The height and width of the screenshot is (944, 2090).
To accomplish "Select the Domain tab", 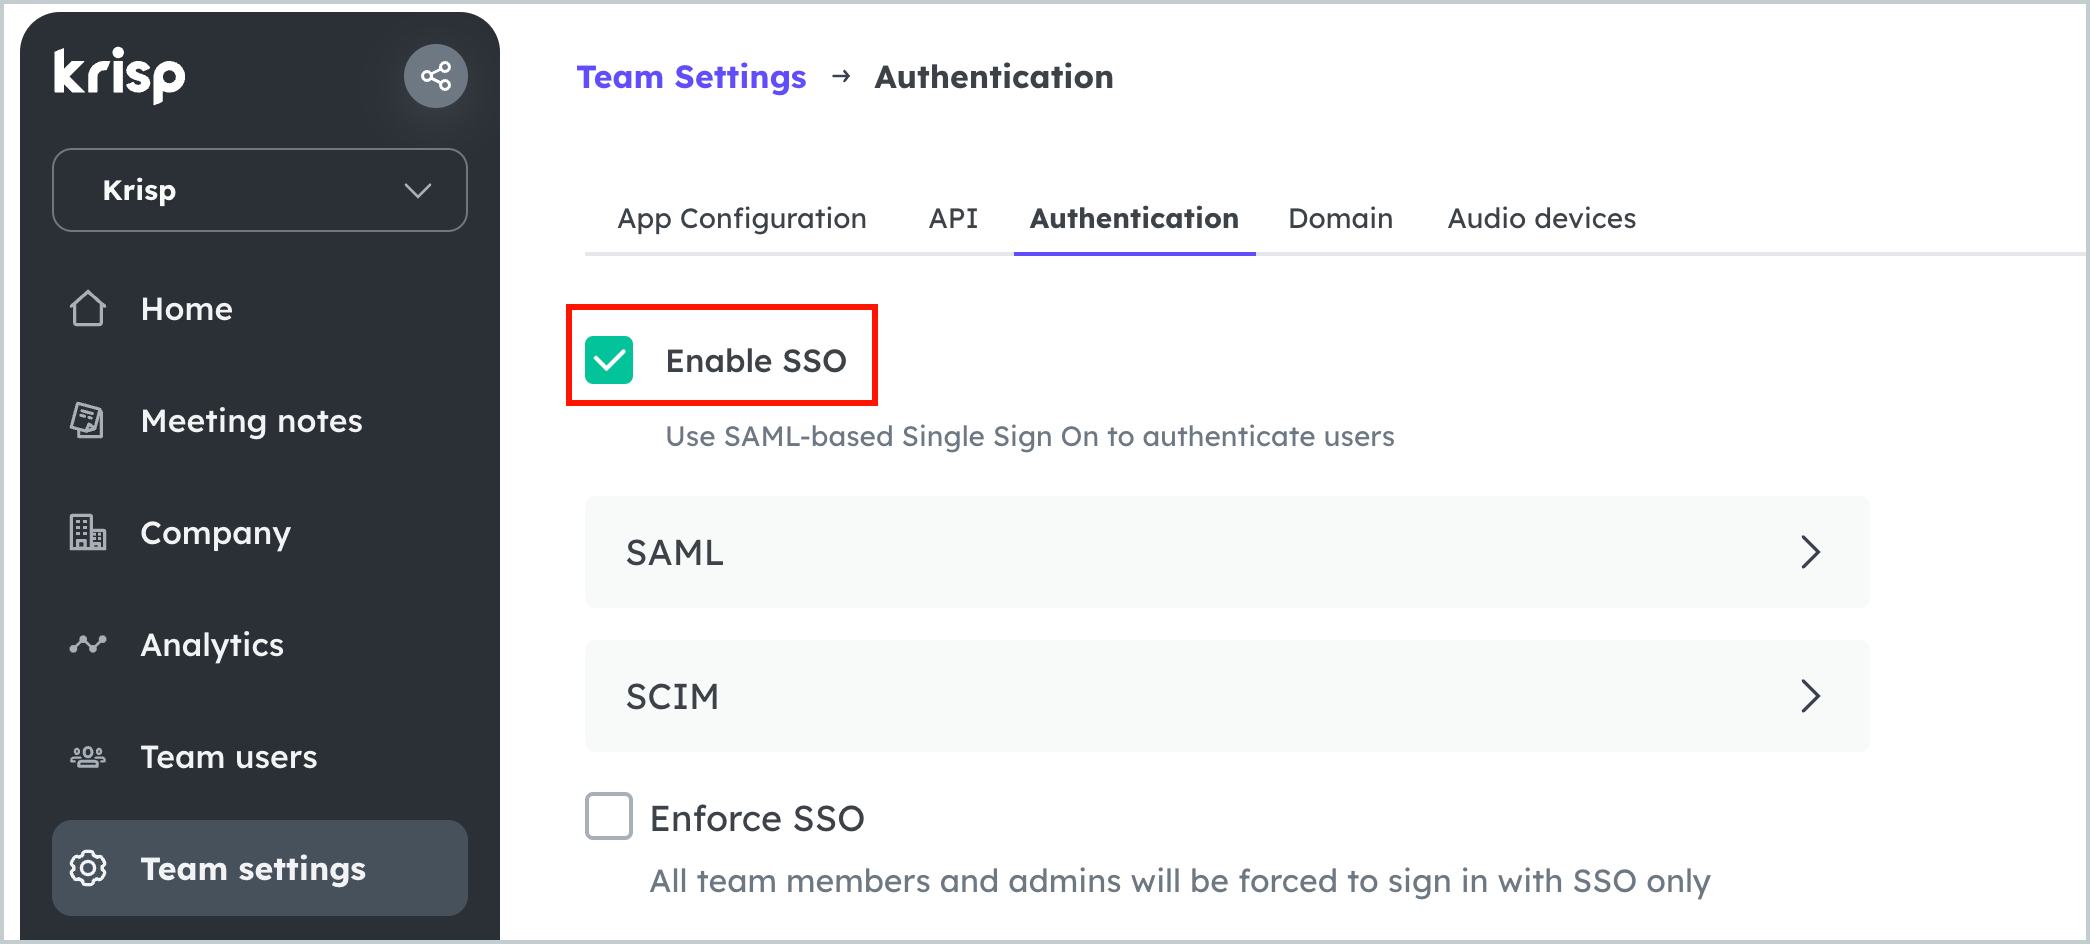I will pyautogui.click(x=1340, y=218).
